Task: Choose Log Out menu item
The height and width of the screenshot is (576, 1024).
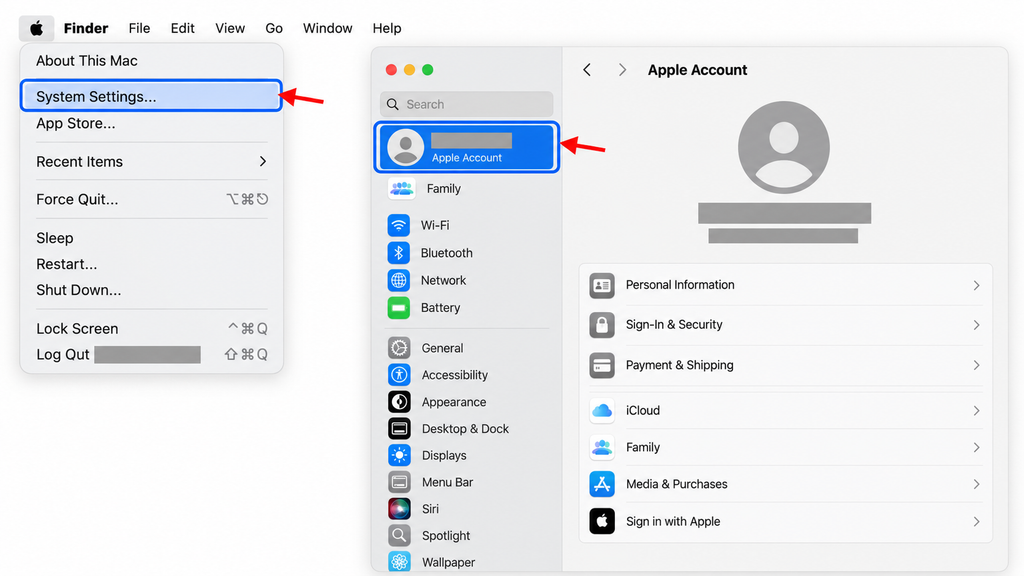Action: click(x=152, y=355)
